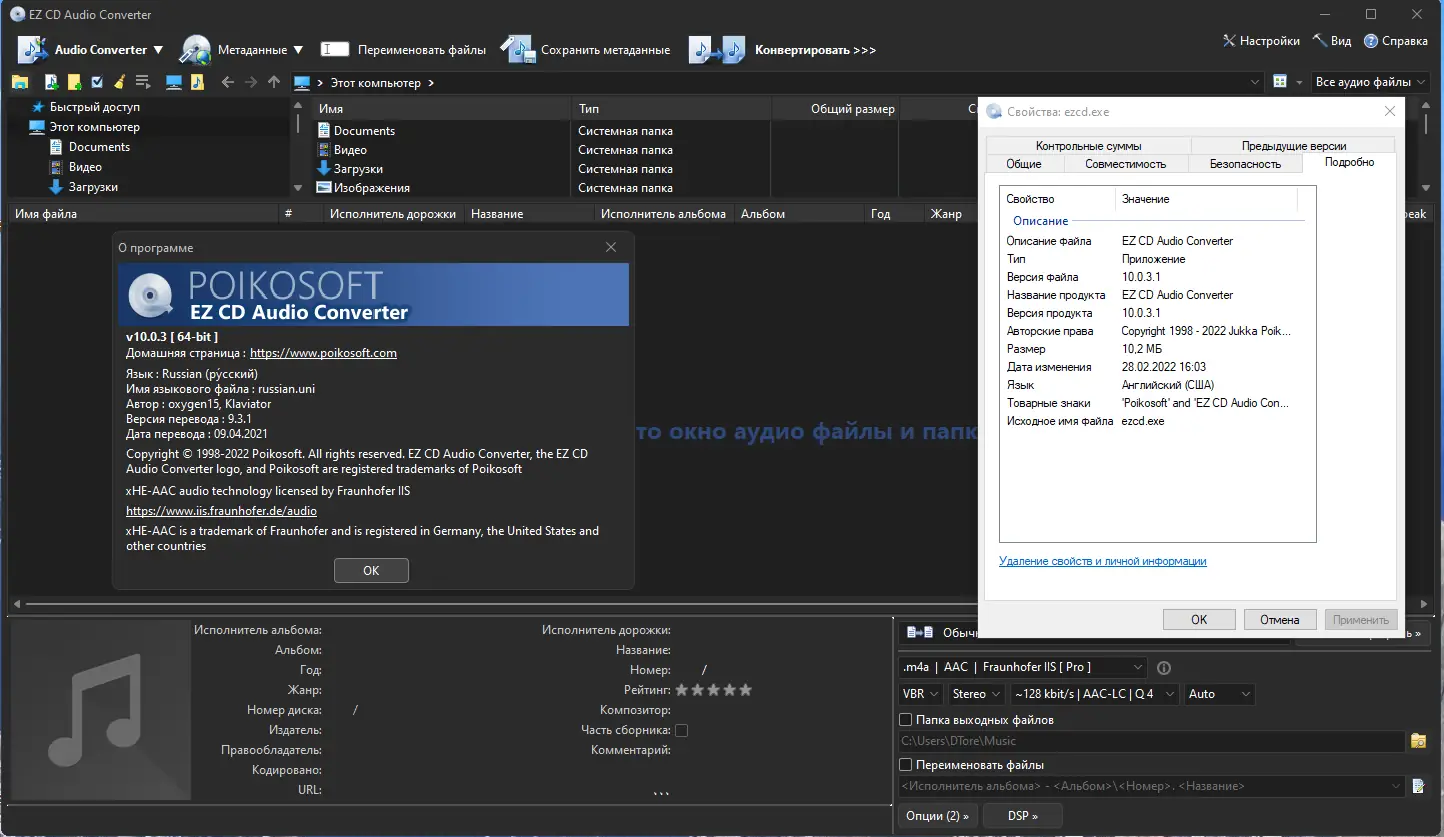Click the encoder info icon beside format dropdown

(1164, 668)
